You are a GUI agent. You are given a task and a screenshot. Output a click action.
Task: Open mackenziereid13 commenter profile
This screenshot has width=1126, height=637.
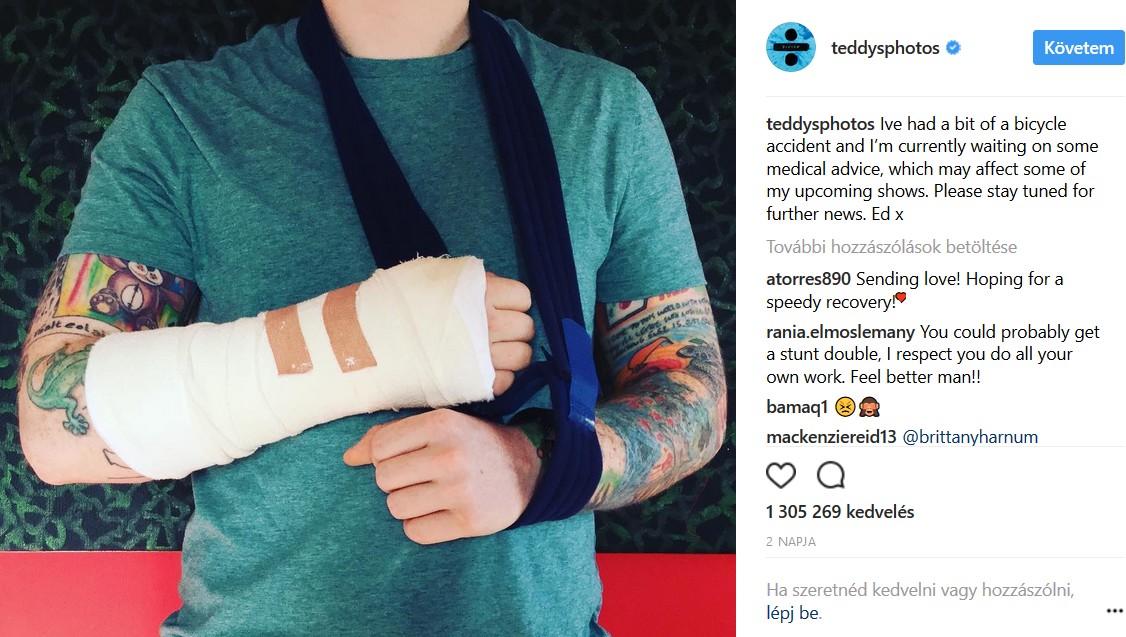tap(831, 437)
